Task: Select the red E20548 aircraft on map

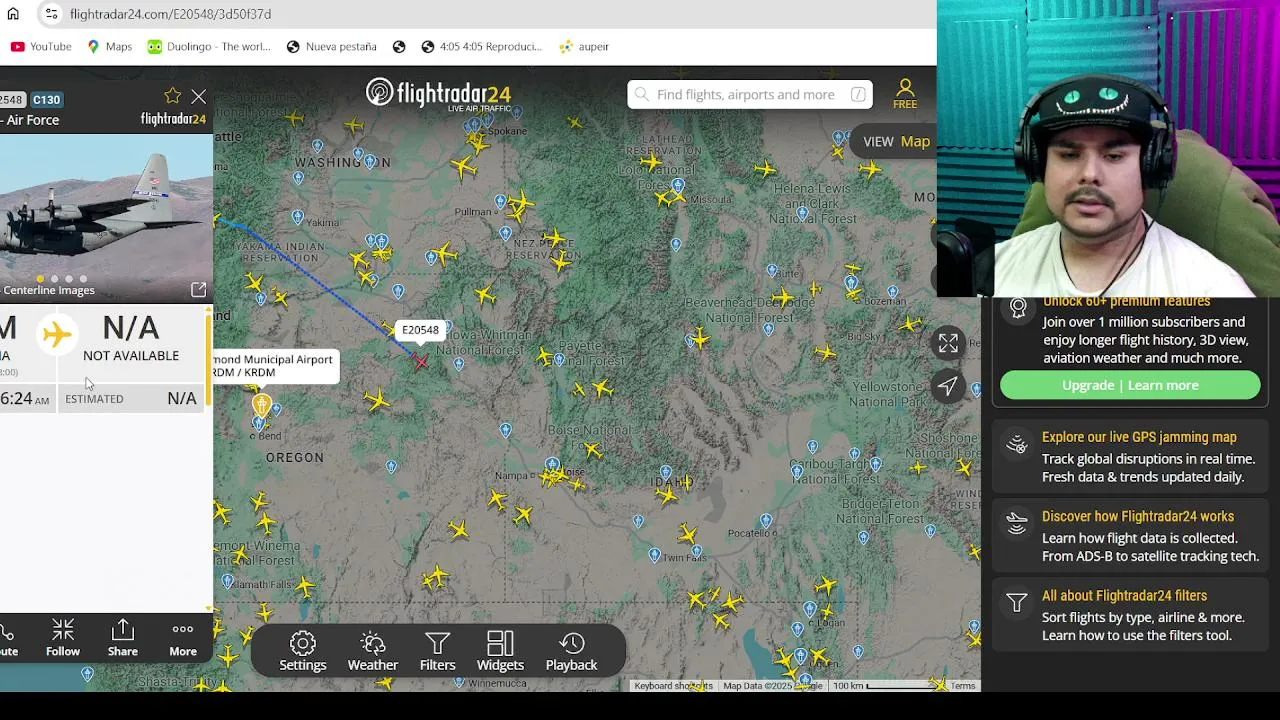Action: (x=421, y=362)
